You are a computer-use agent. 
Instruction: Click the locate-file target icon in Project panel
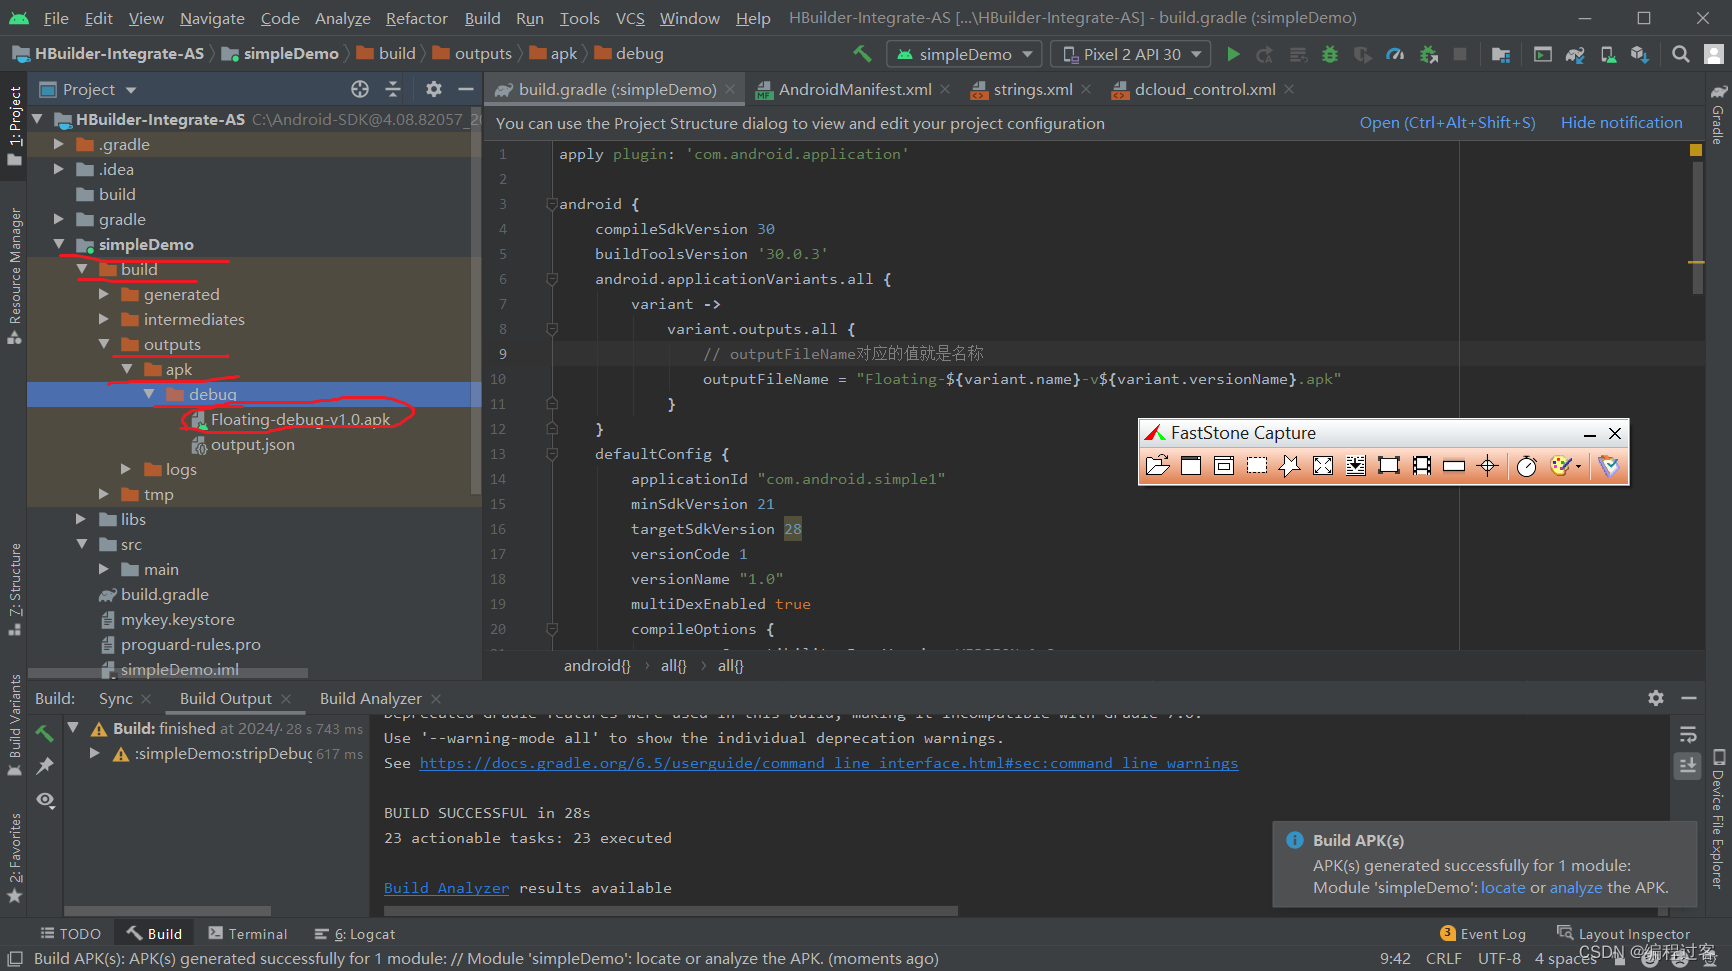pyautogui.click(x=360, y=89)
